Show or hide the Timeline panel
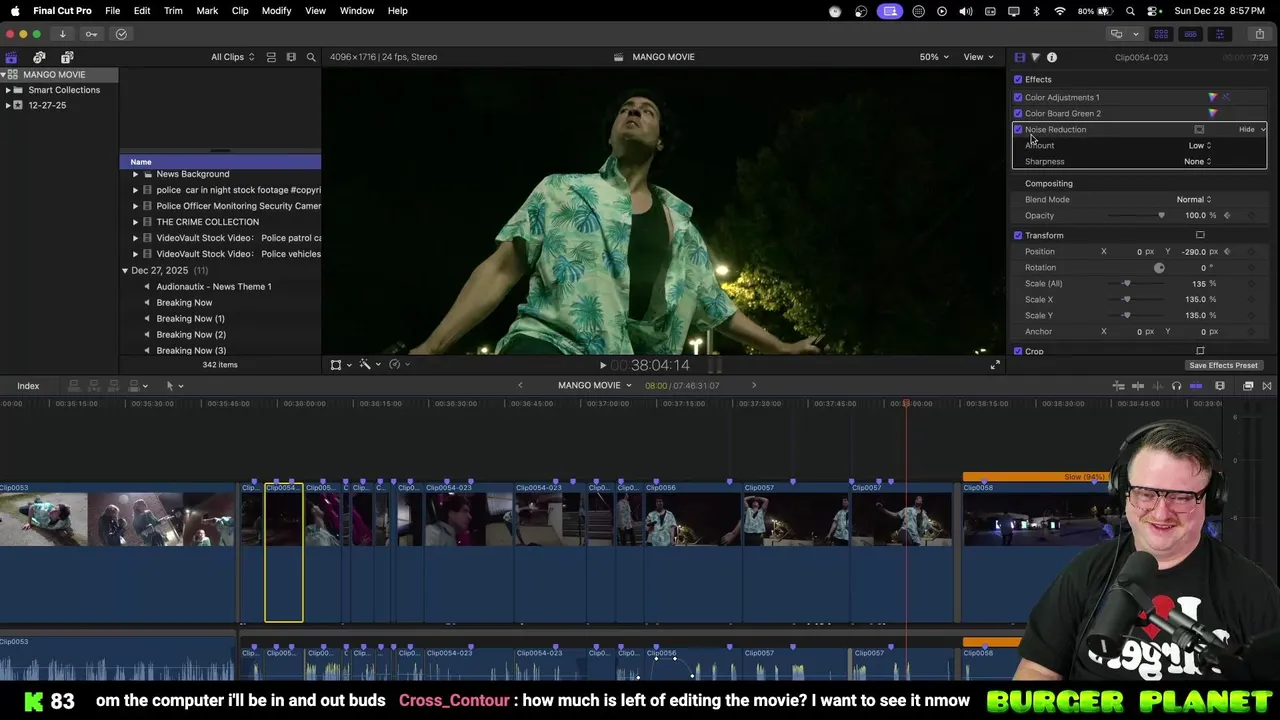The image size is (1280, 720). [x=1190, y=34]
